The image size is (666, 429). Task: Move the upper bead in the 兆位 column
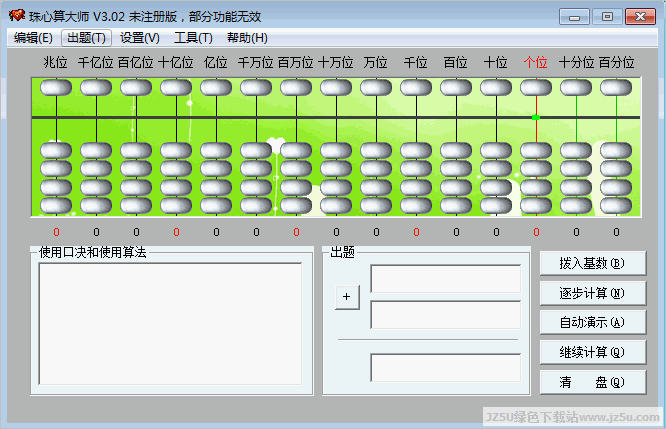point(56,88)
